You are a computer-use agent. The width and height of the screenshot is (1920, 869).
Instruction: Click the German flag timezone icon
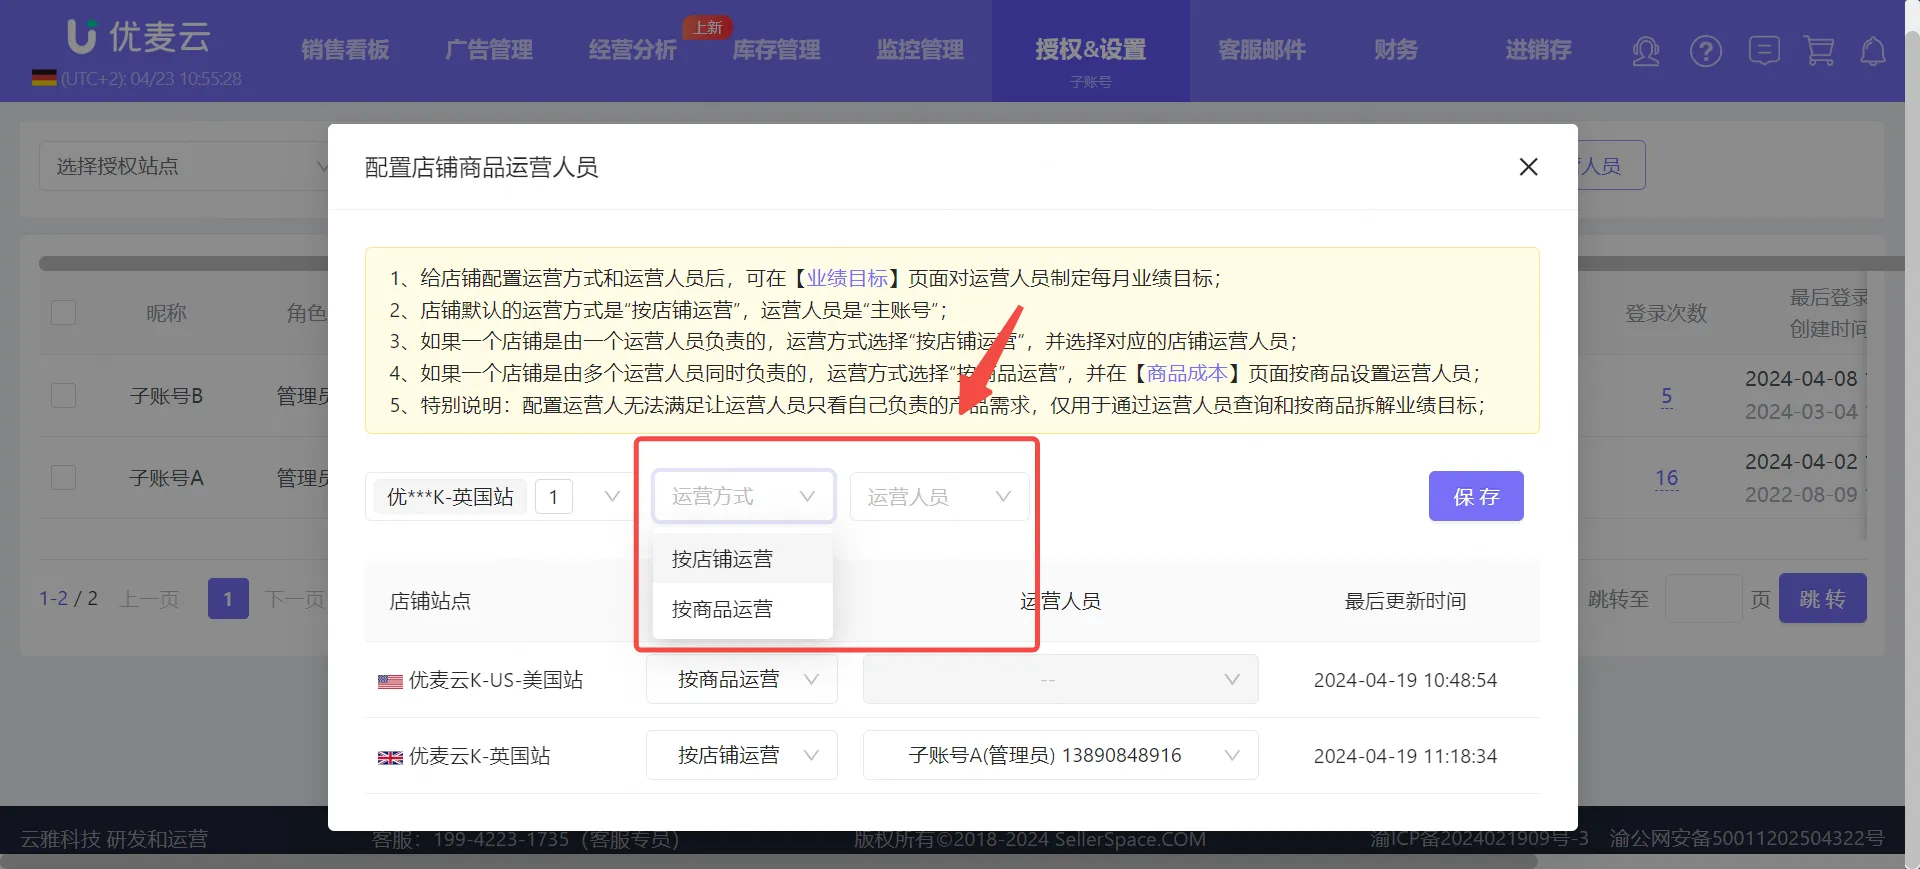pos(44,78)
